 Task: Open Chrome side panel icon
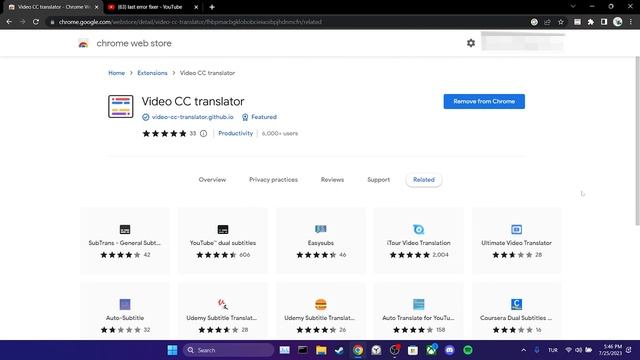604,22
